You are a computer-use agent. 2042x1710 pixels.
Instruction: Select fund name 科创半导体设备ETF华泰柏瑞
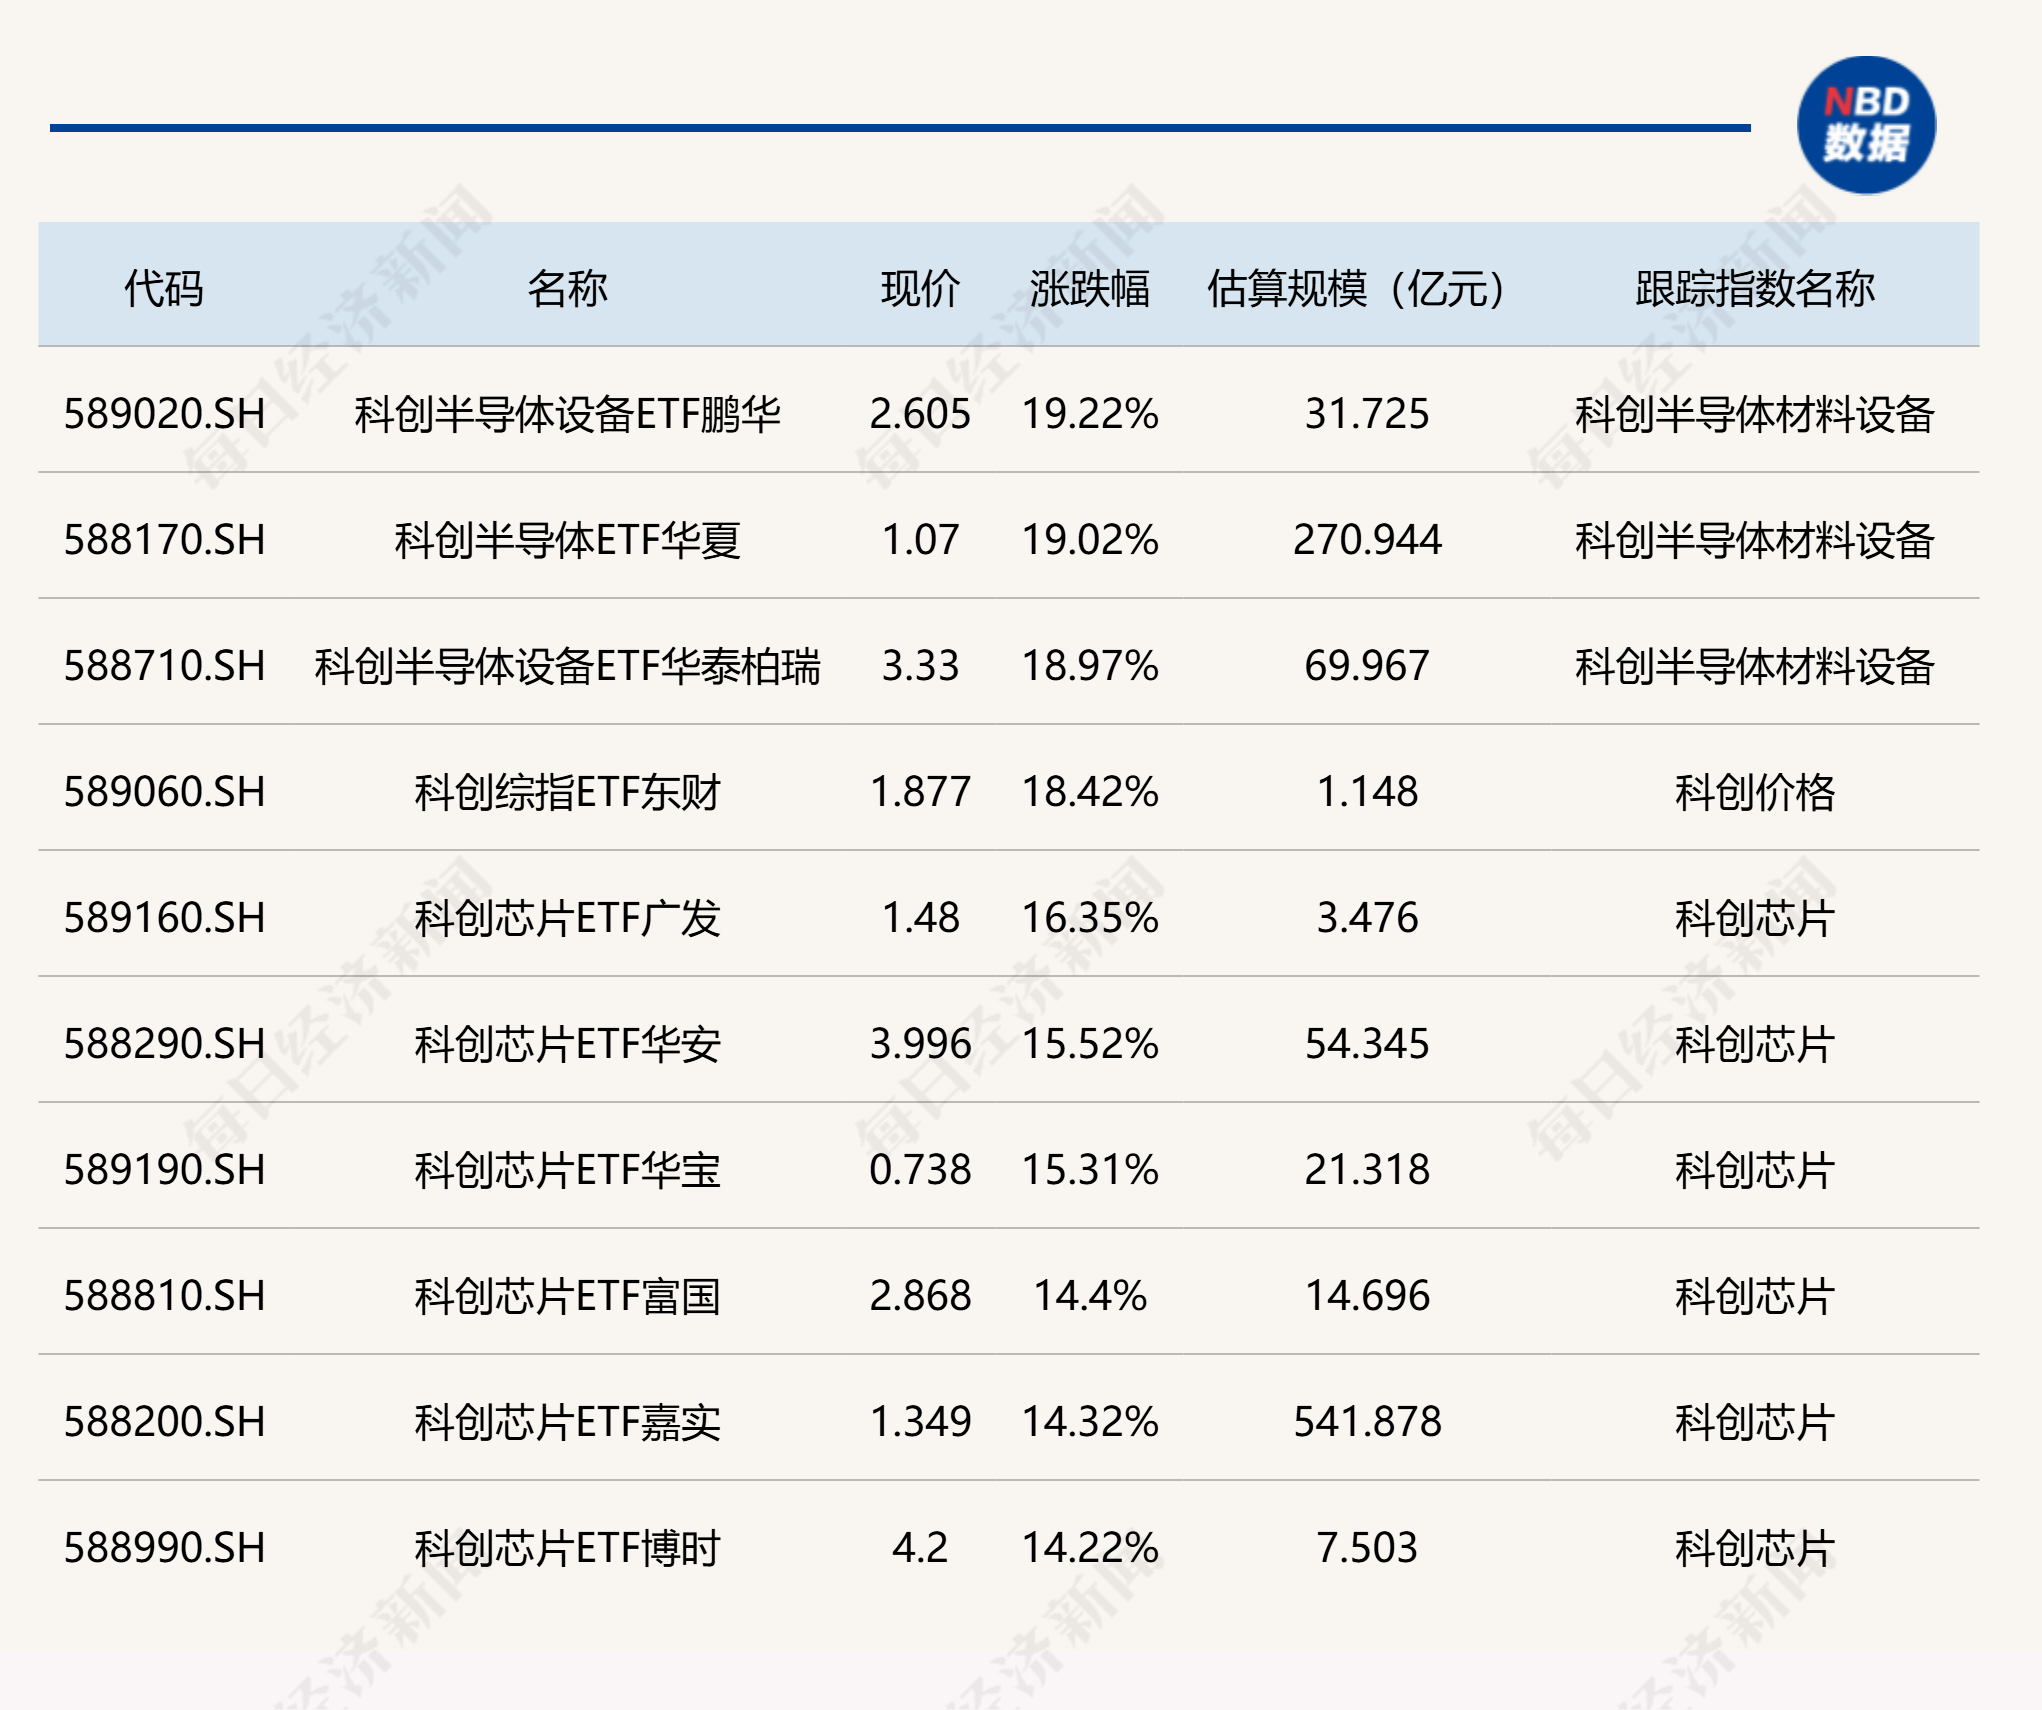pos(567,666)
